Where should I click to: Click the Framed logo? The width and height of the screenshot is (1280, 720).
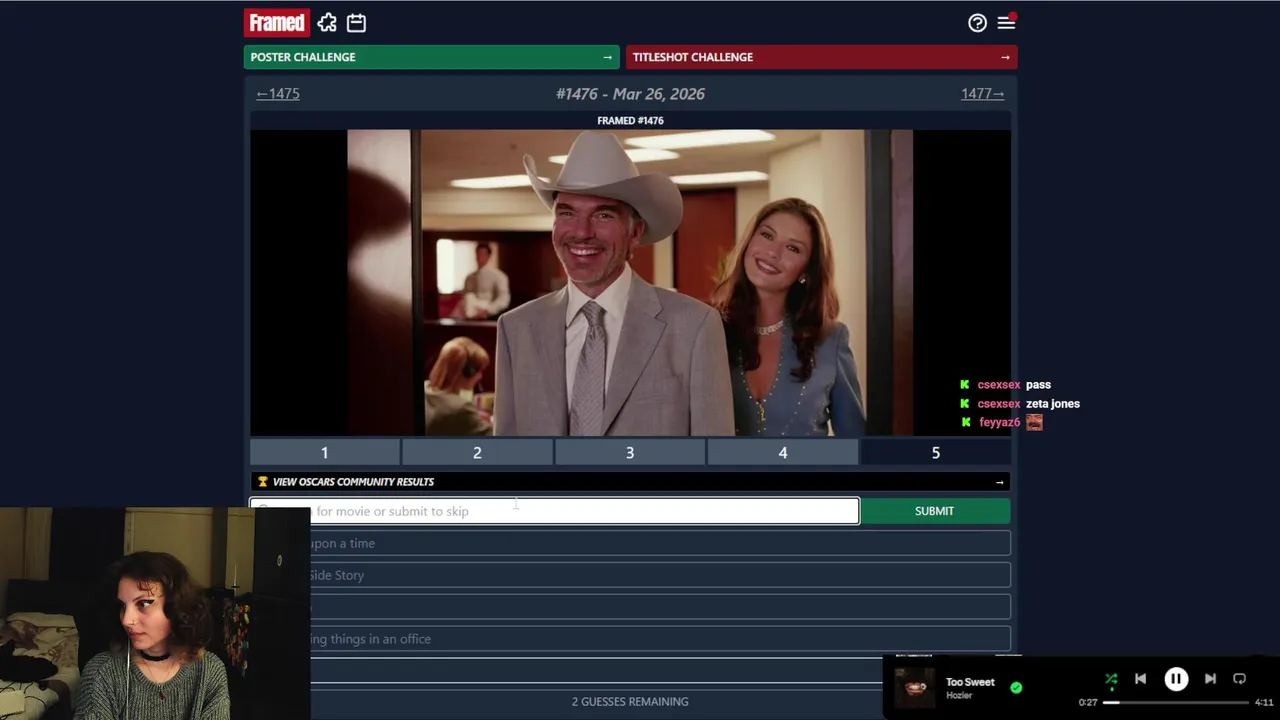pyautogui.click(x=277, y=23)
